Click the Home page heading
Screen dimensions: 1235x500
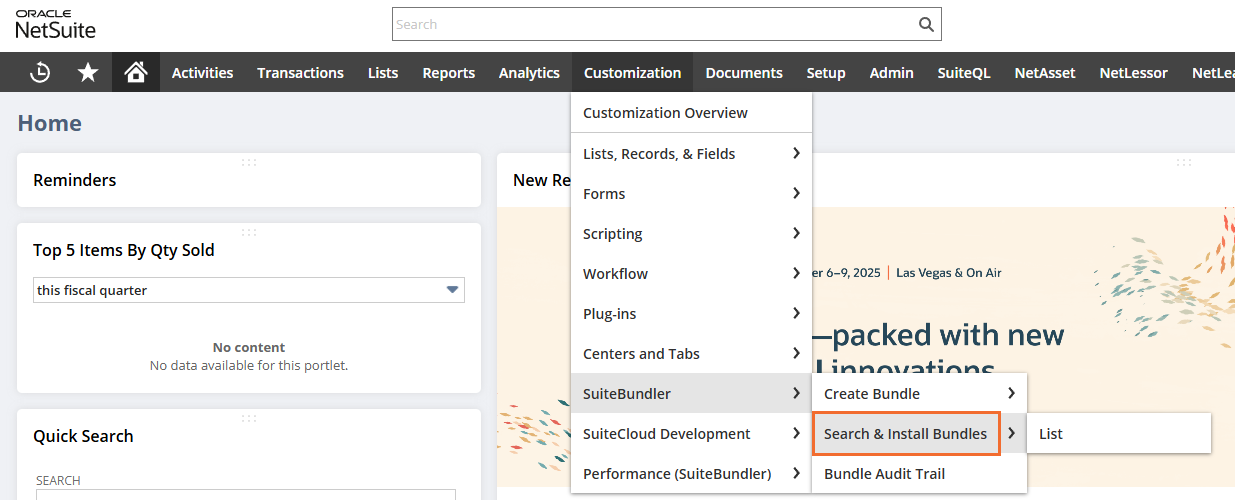[x=50, y=123]
